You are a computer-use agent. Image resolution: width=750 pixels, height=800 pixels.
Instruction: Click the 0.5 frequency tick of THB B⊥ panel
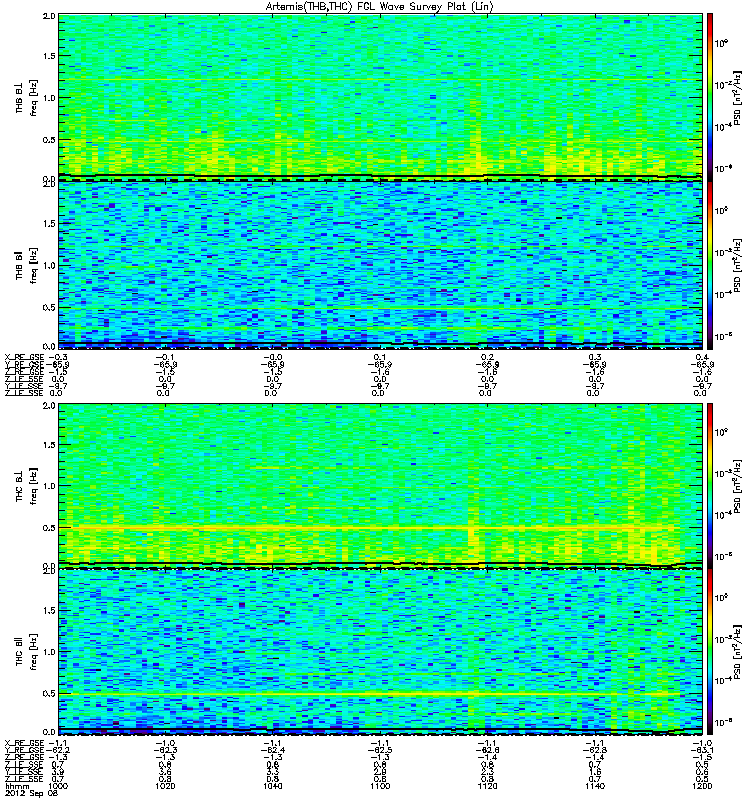point(49,140)
